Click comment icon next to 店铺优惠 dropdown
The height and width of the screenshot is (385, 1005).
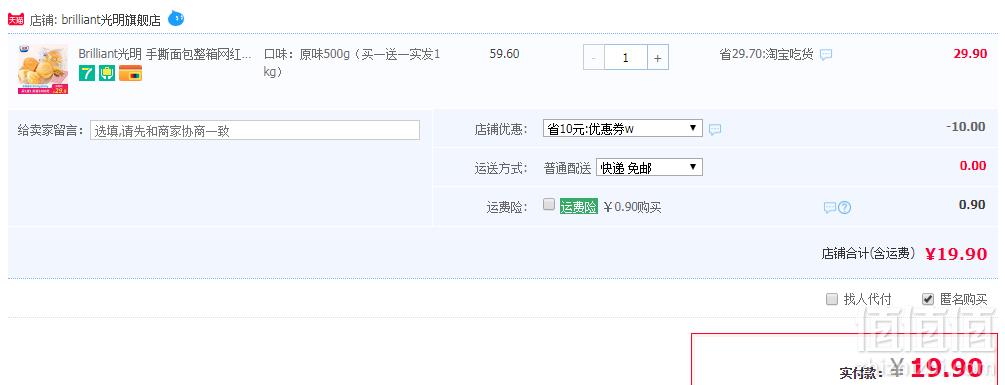point(715,129)
